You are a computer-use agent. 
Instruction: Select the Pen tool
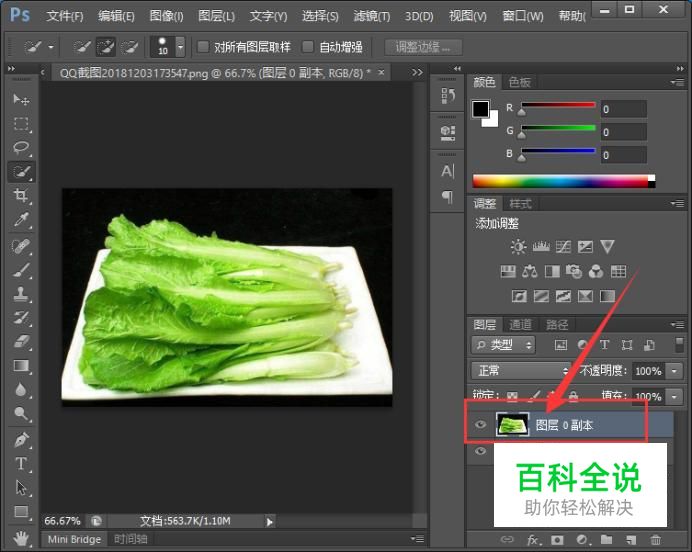[x=21, y=440]
